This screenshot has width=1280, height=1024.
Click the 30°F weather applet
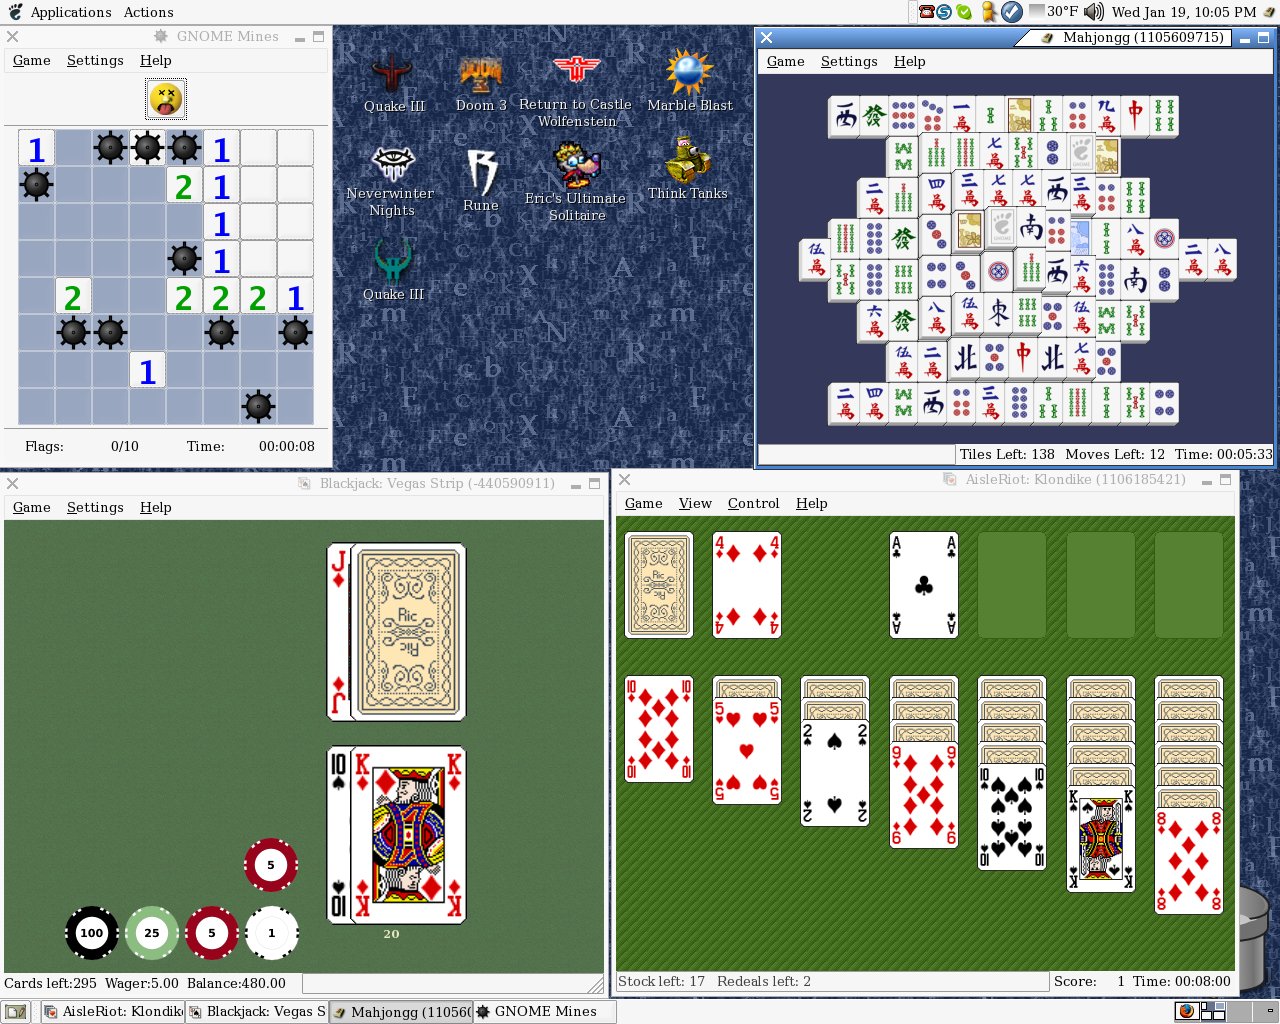click(1053, 12)
